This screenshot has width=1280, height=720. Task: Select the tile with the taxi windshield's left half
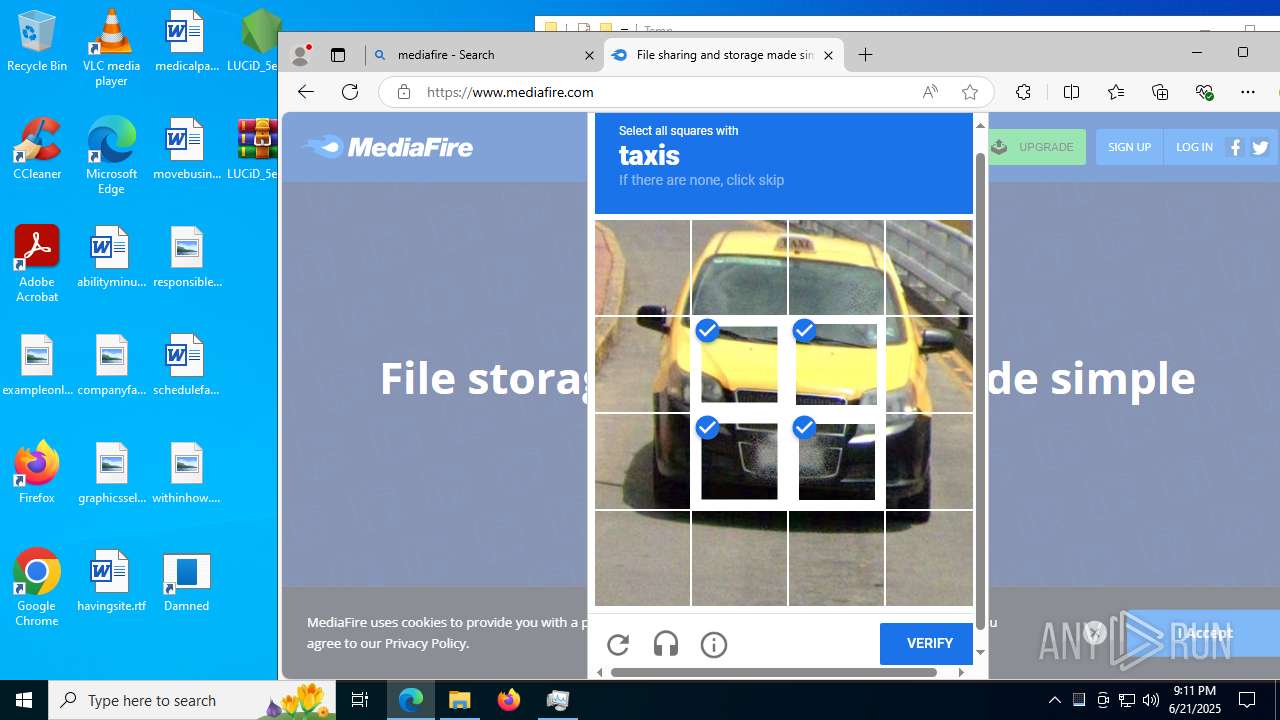point(739,267)
